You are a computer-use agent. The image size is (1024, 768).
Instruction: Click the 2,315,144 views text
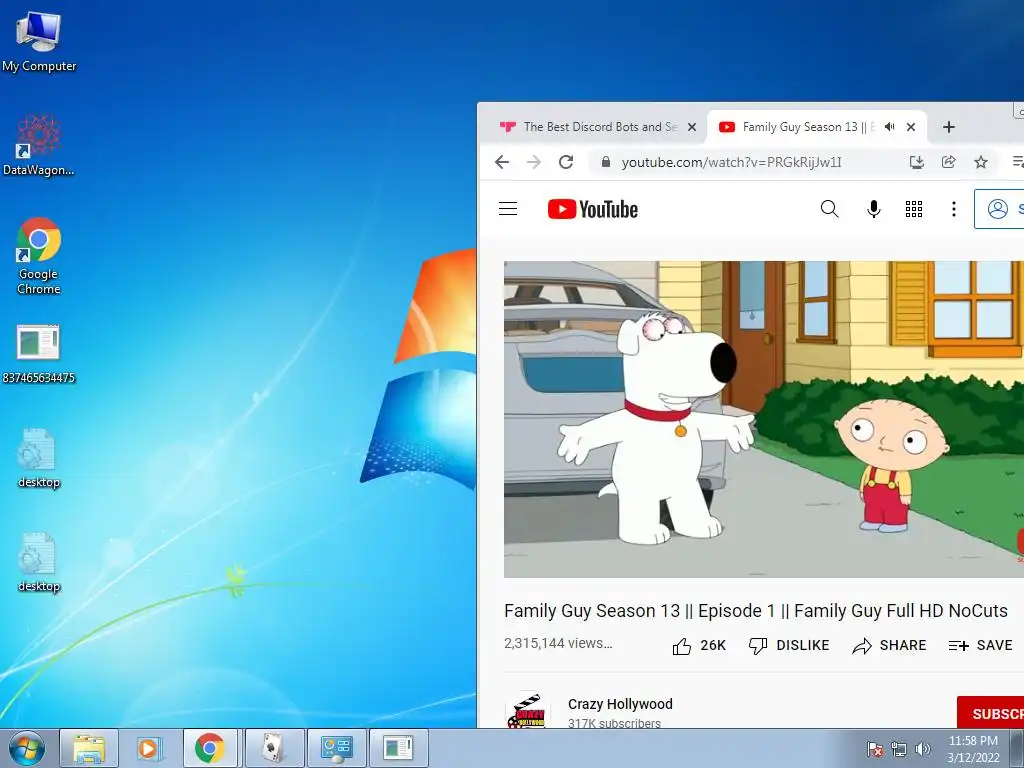558,643
